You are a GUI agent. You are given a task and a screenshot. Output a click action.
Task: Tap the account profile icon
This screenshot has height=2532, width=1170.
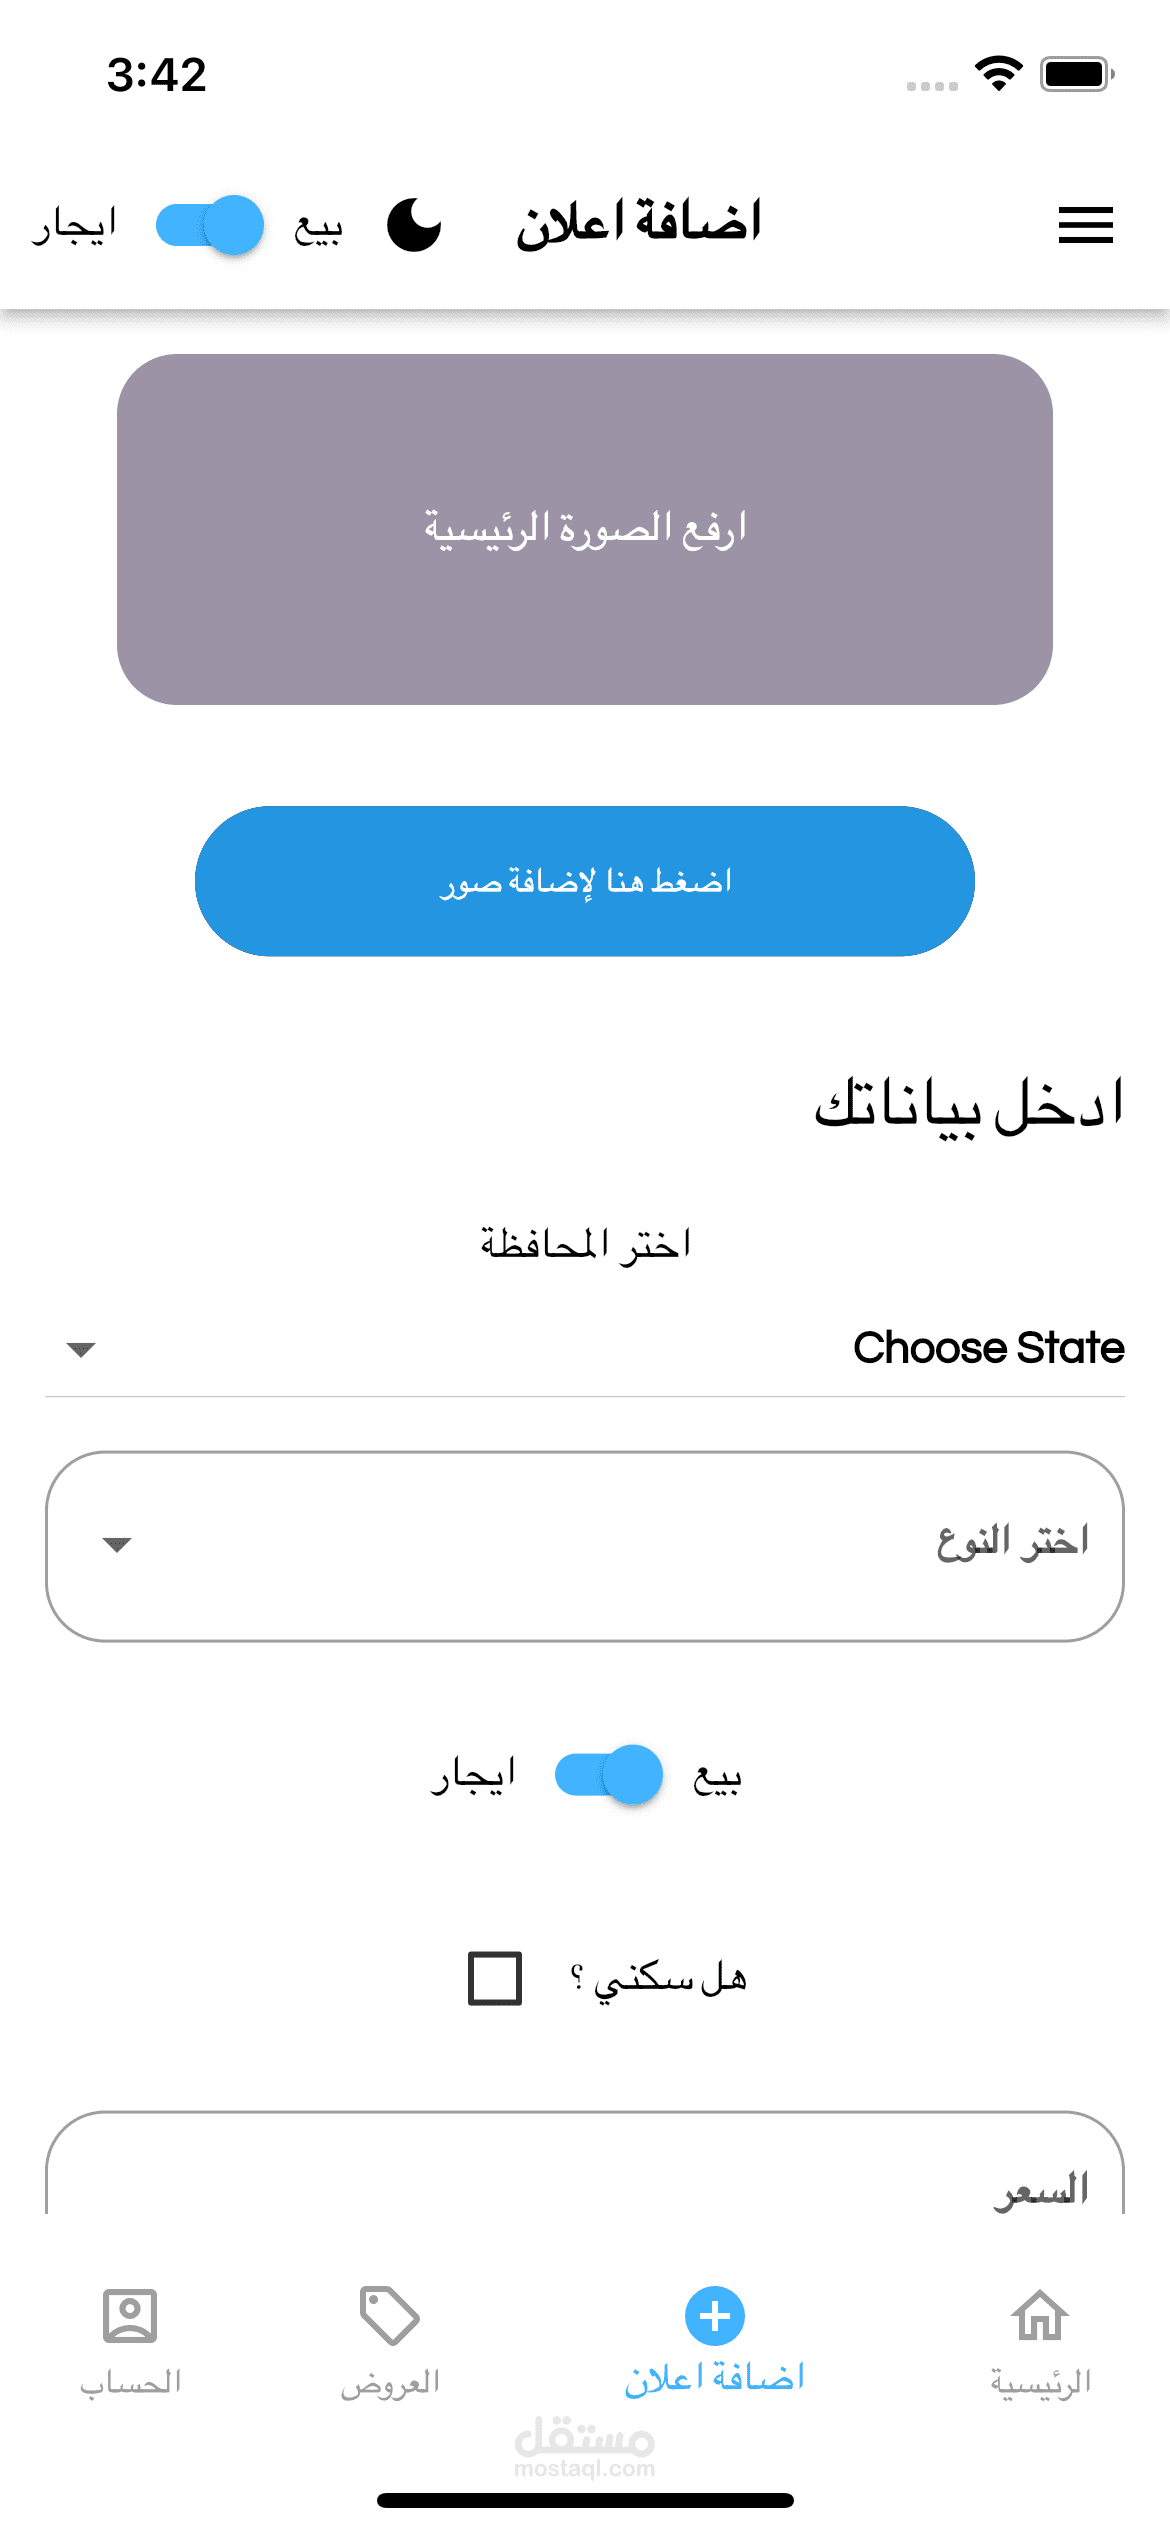[130, 2315]
